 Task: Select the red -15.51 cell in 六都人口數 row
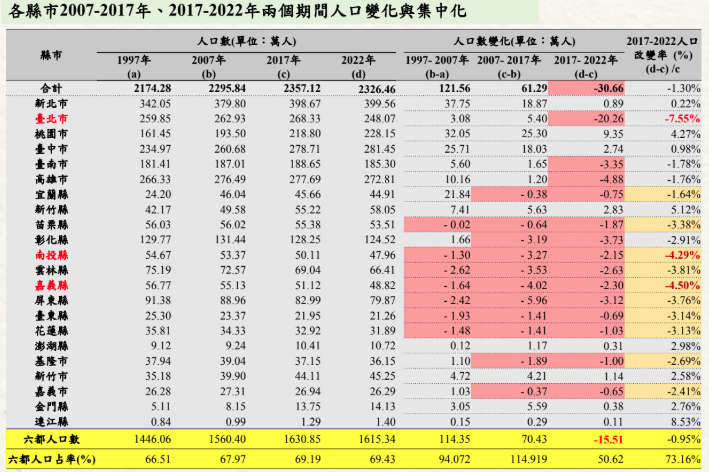607,439
